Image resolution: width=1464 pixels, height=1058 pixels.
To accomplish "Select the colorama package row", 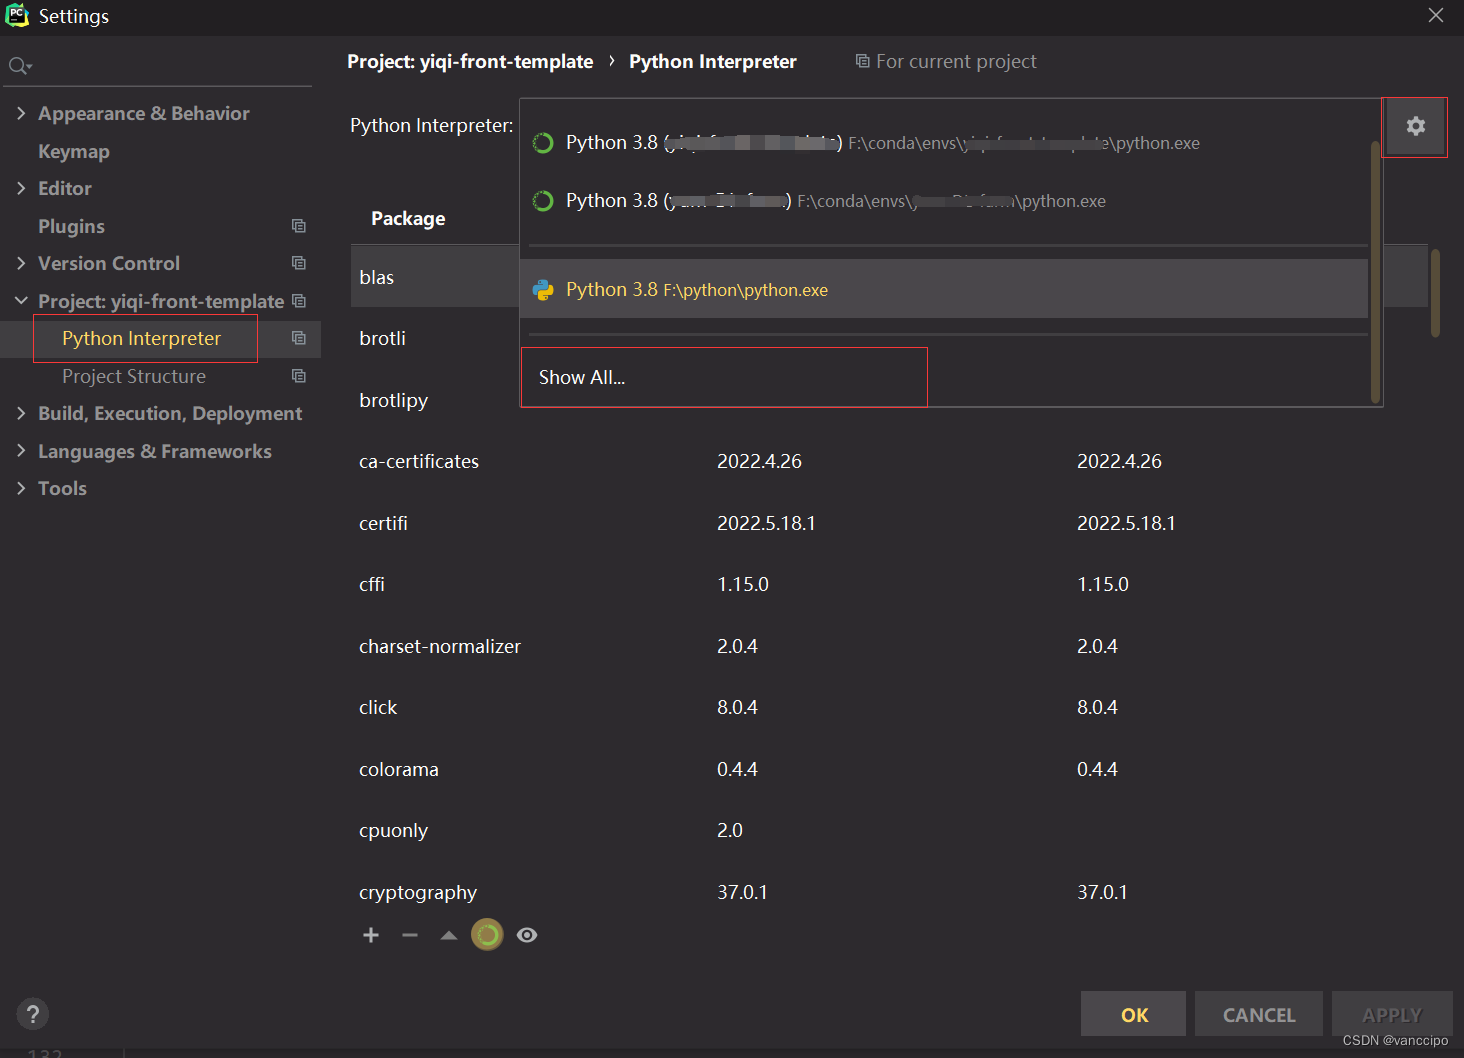I will (x=890, y=769).
